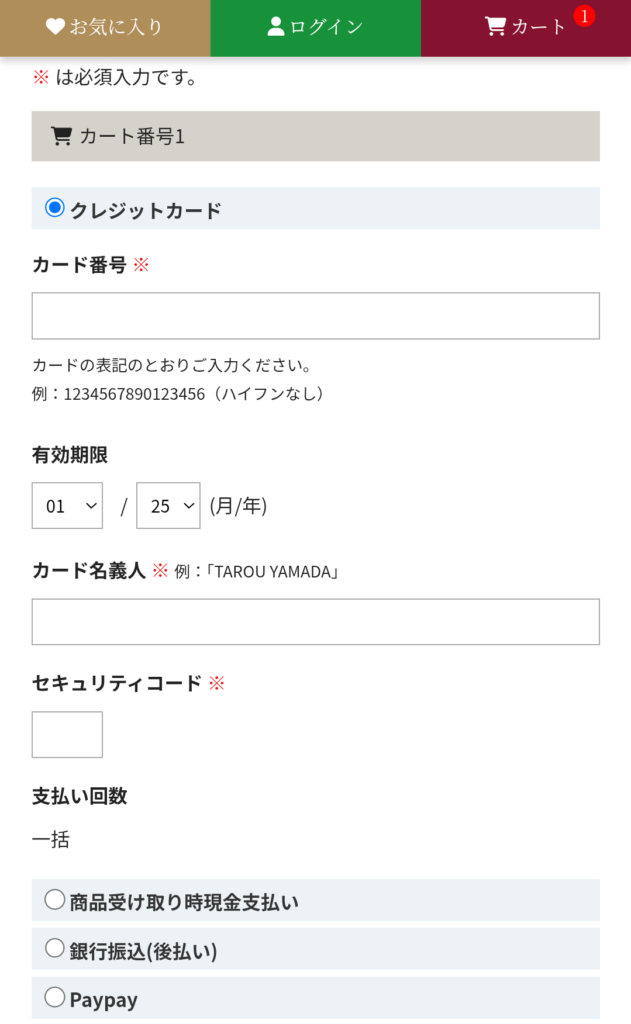Viewport: 631px width, 1024px height.
Task: Click the user icon beside ログイン
Action: pyautogui.click(x=276, y=27)
